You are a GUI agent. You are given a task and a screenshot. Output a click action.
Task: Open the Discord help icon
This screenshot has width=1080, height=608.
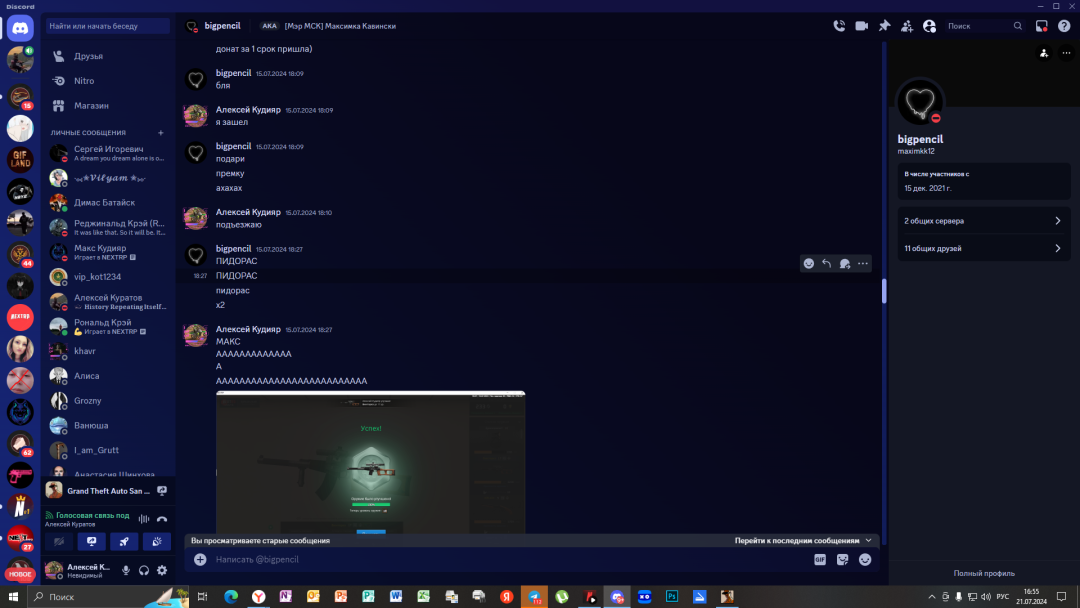pos(1064,26)
